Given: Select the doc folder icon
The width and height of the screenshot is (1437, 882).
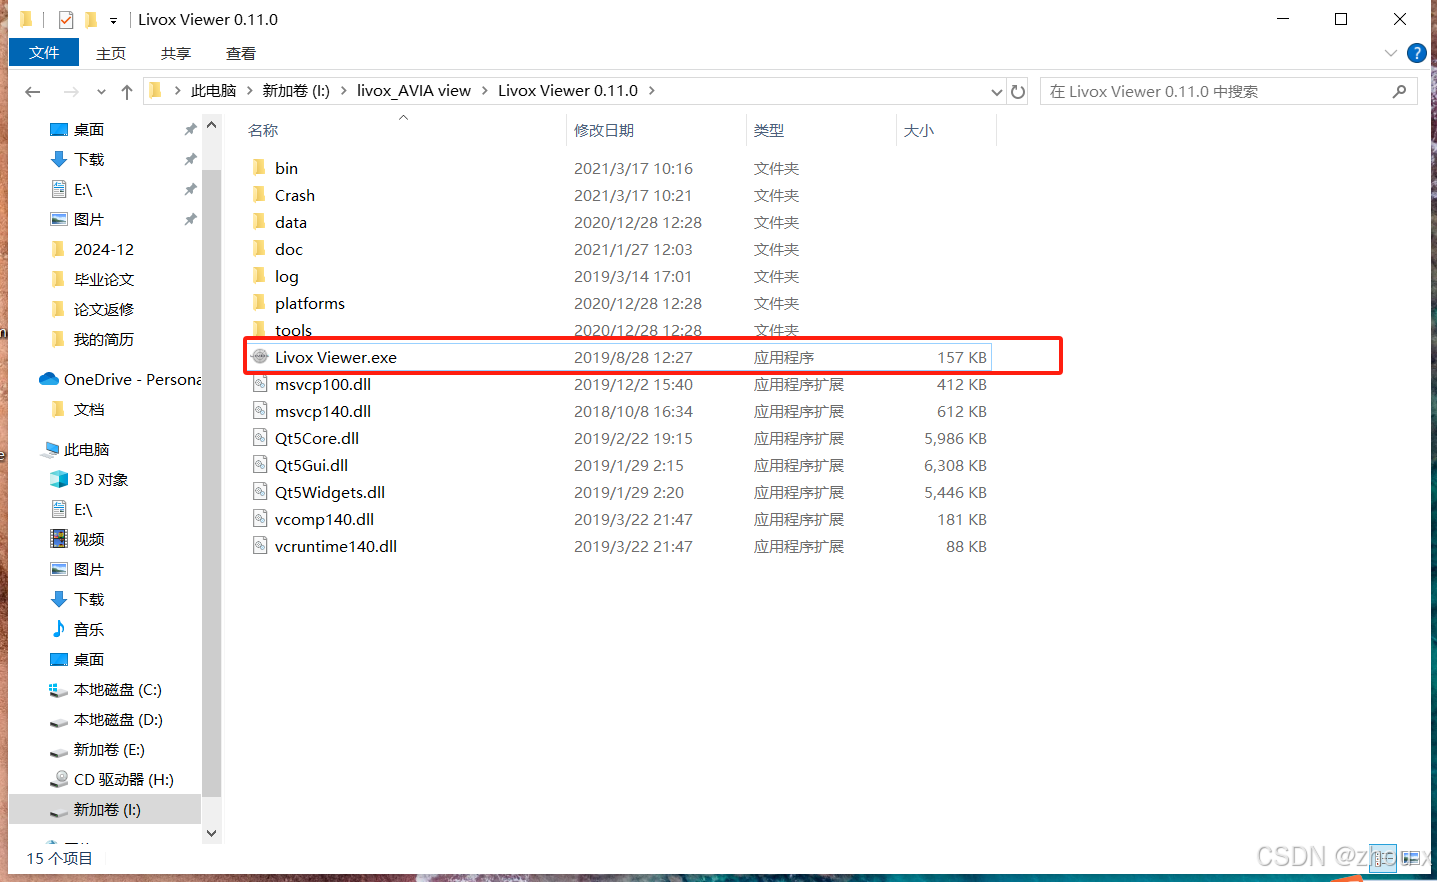Looking at the screenshot, I should (259, 249).
